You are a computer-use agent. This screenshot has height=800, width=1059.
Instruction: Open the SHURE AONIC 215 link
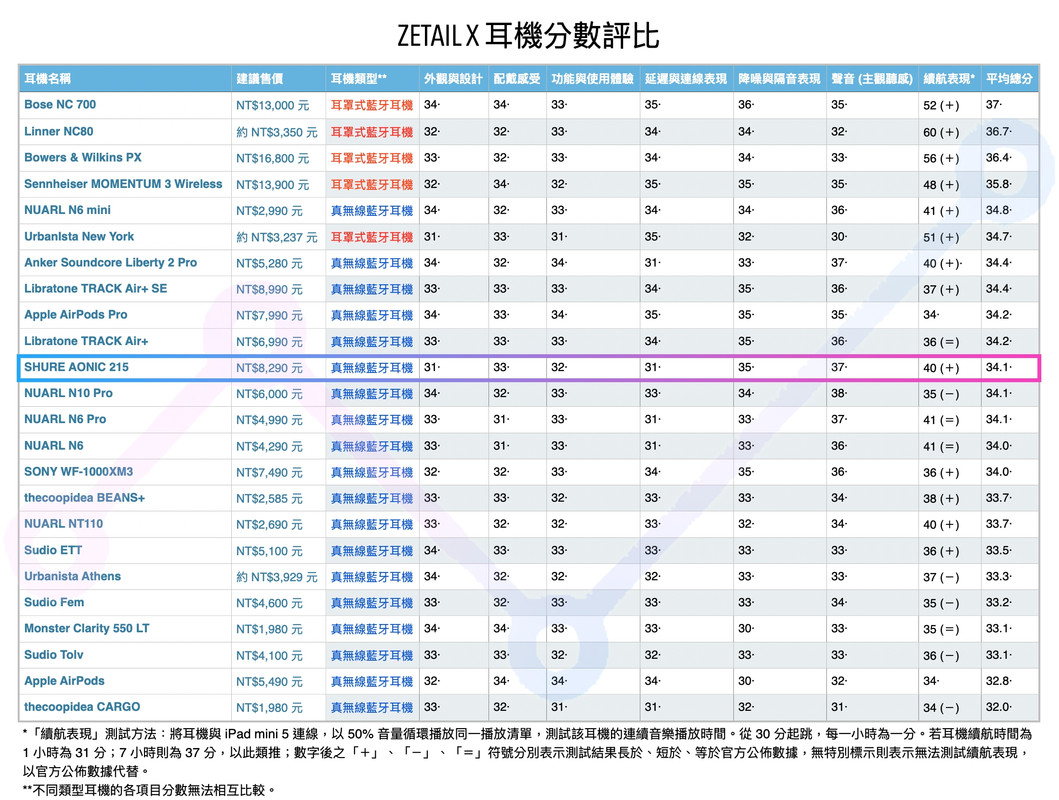[x=76, y=367]
